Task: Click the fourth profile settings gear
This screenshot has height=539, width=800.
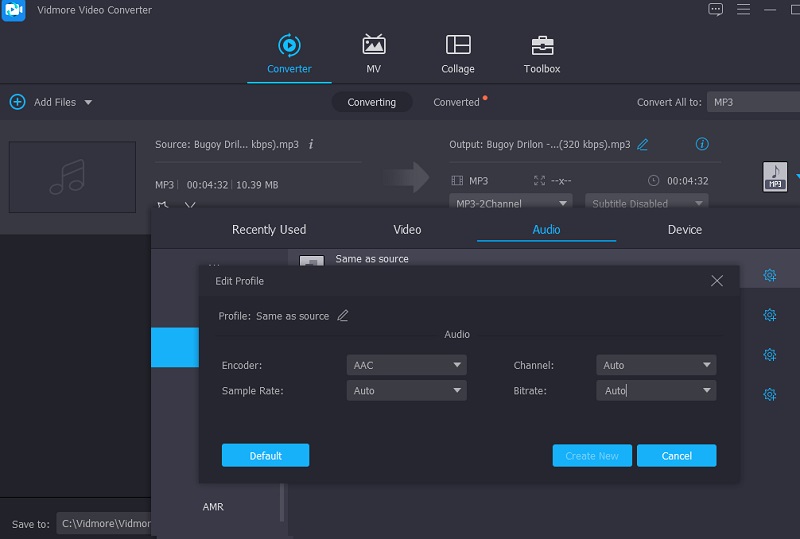Action: tap(769, 395)
